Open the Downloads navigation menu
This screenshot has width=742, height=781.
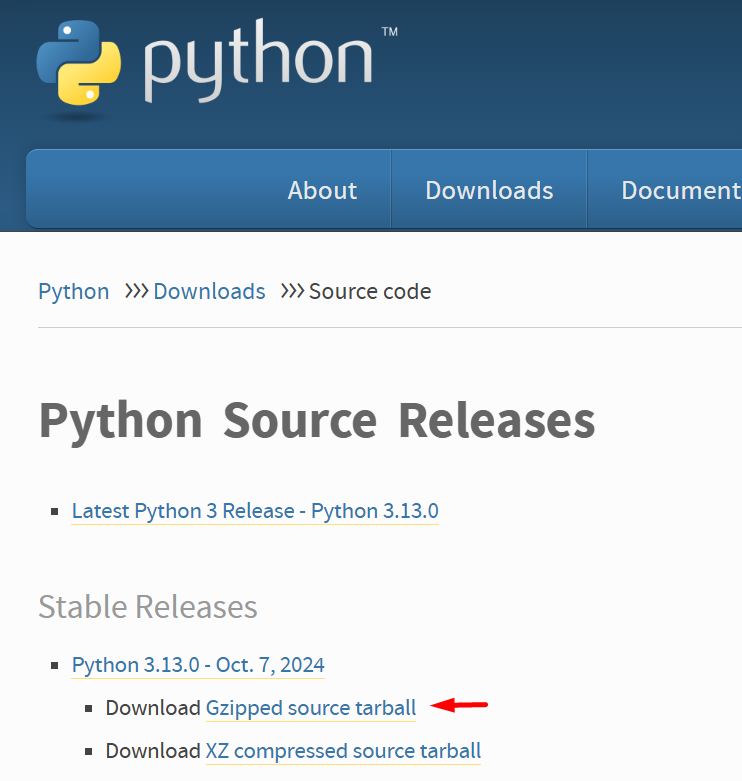(489, 190)
